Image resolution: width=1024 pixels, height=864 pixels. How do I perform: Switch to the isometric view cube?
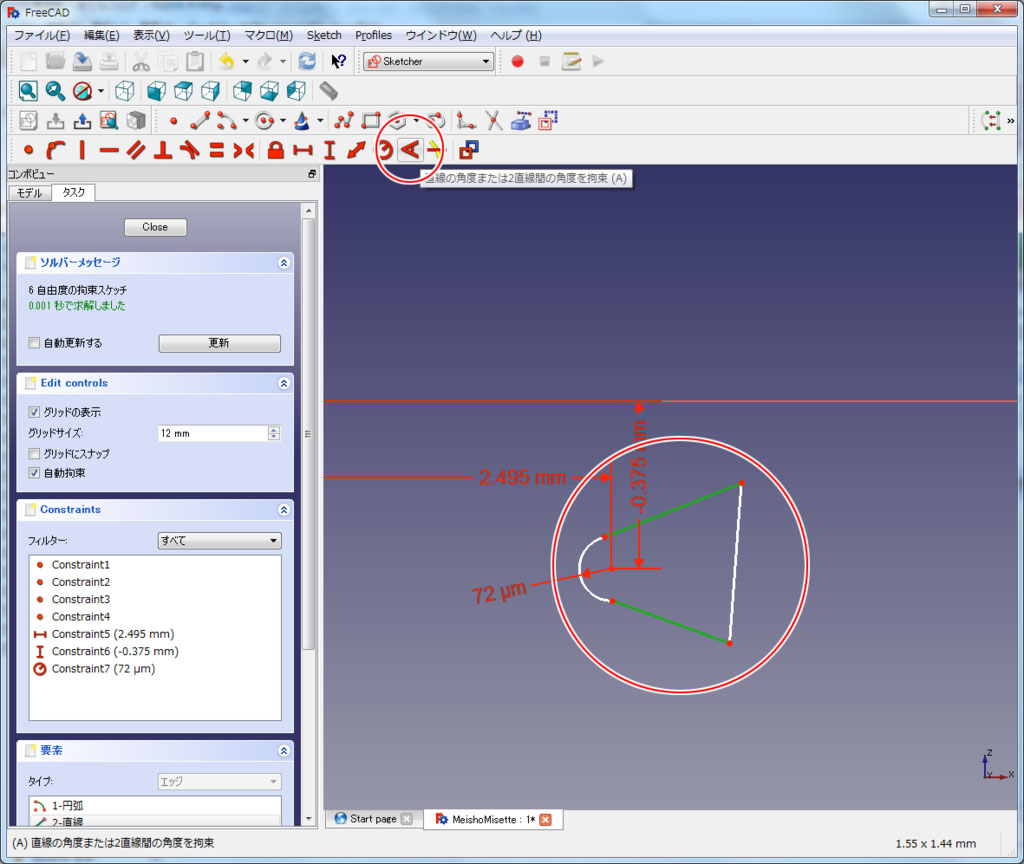[x=125, y=91]
